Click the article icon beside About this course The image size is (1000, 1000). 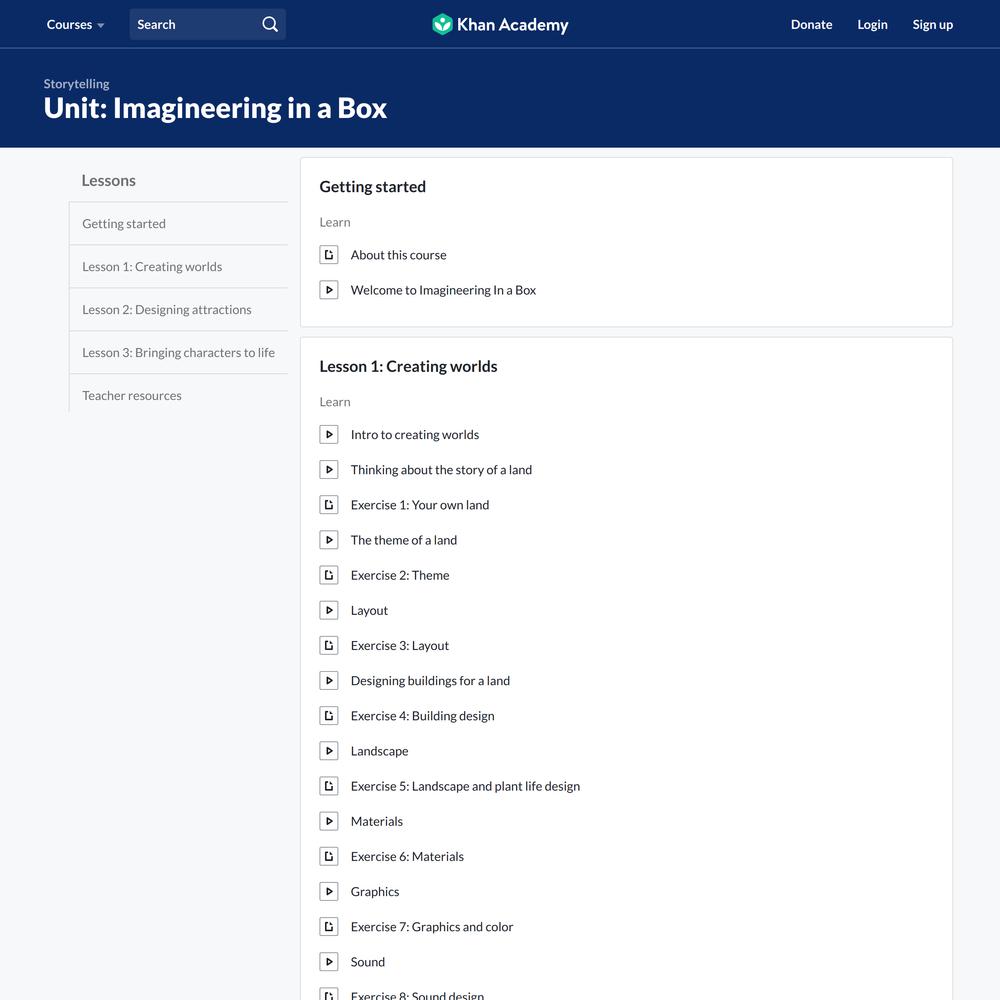click(x=329, y=255)
